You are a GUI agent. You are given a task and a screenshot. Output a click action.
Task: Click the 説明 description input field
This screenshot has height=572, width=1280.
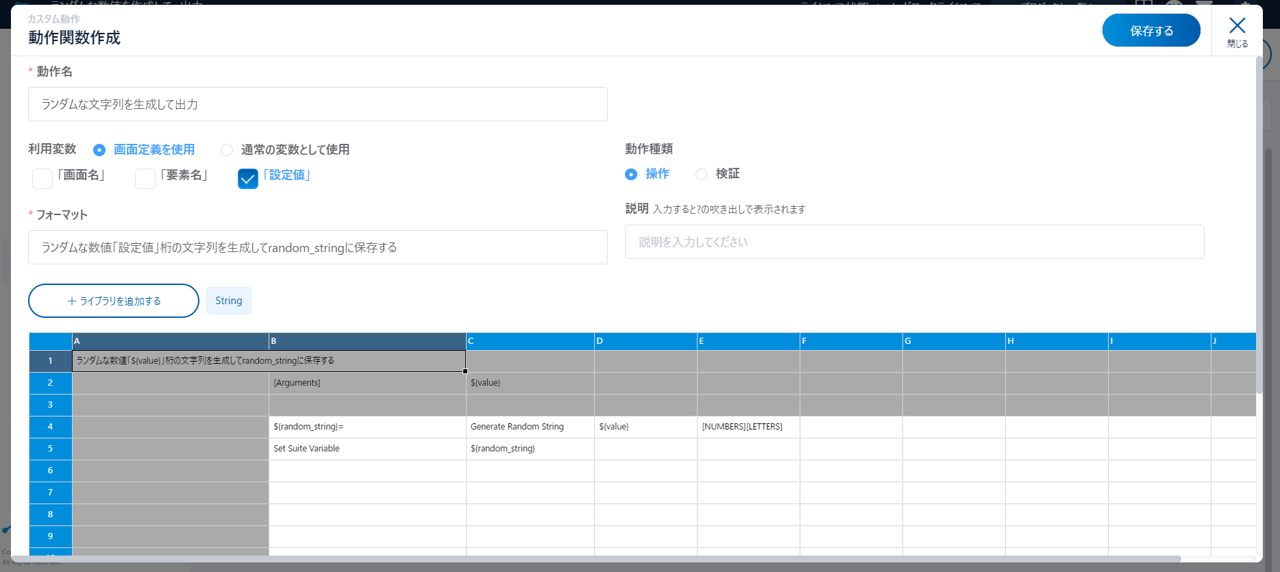point(914,242)
